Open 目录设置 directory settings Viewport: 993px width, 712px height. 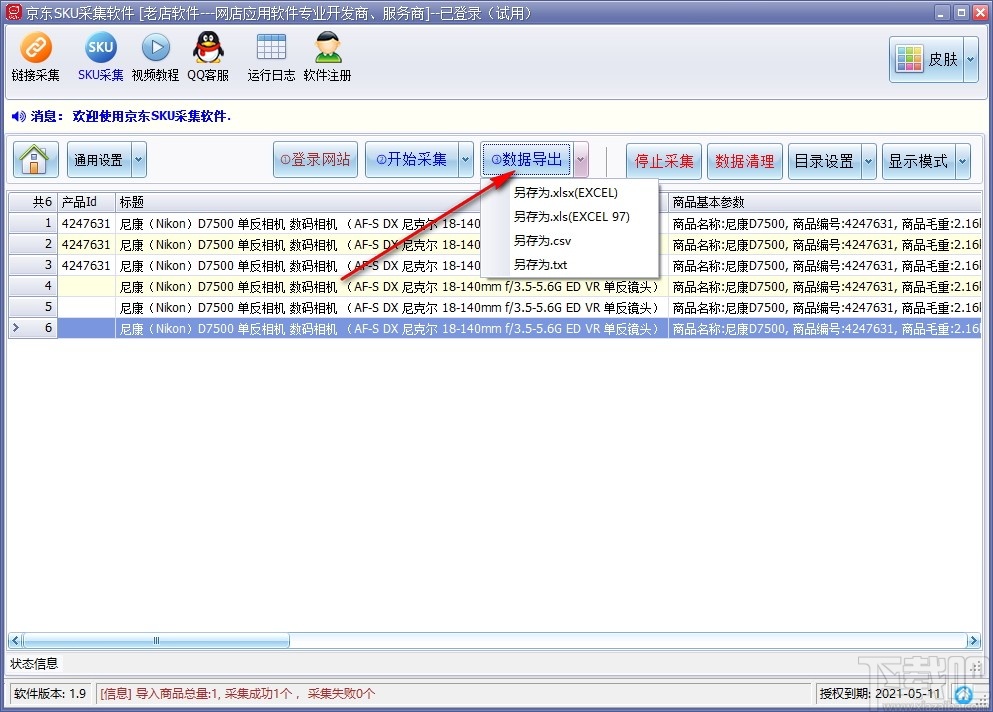click(824, 161)
